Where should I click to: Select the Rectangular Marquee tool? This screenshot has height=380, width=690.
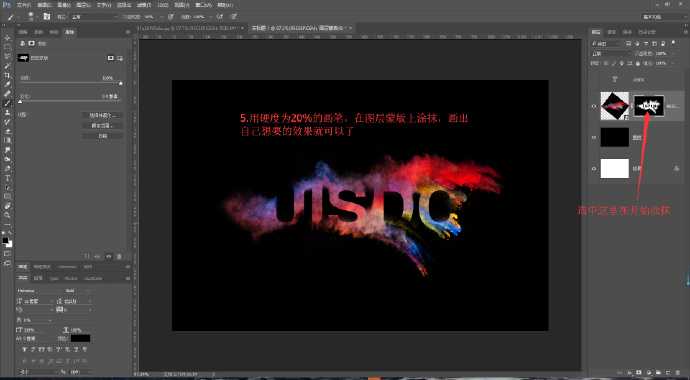click(x=7, y=47)
